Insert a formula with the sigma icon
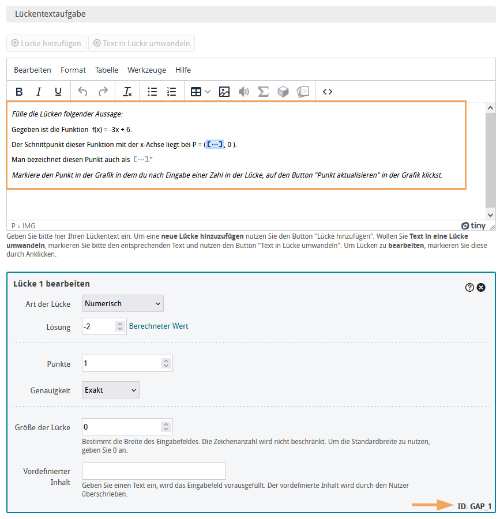The image size is (500, 519). 263,92
